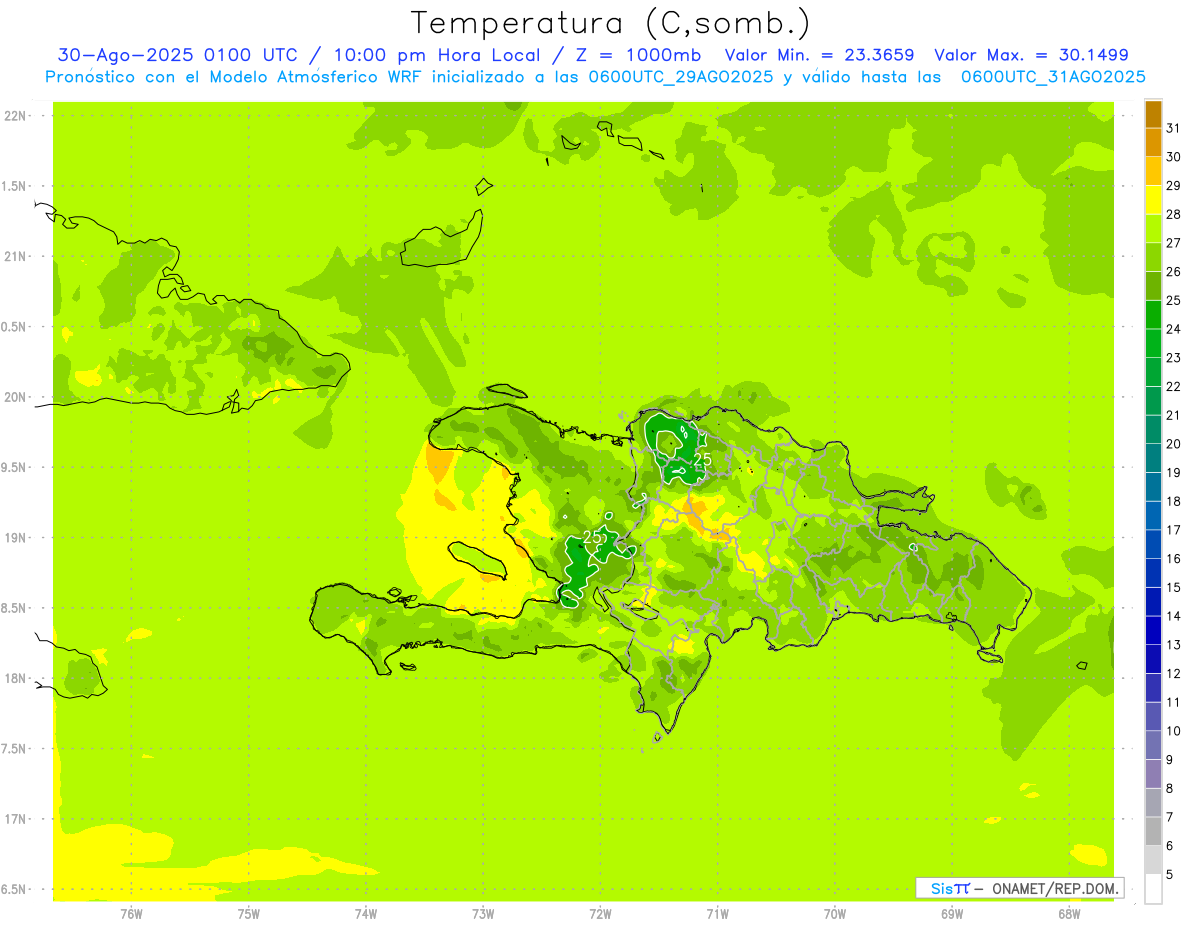Click the '18N' latitude label
The width and height of the screenshot is (1200, 927).
[16, 679]
